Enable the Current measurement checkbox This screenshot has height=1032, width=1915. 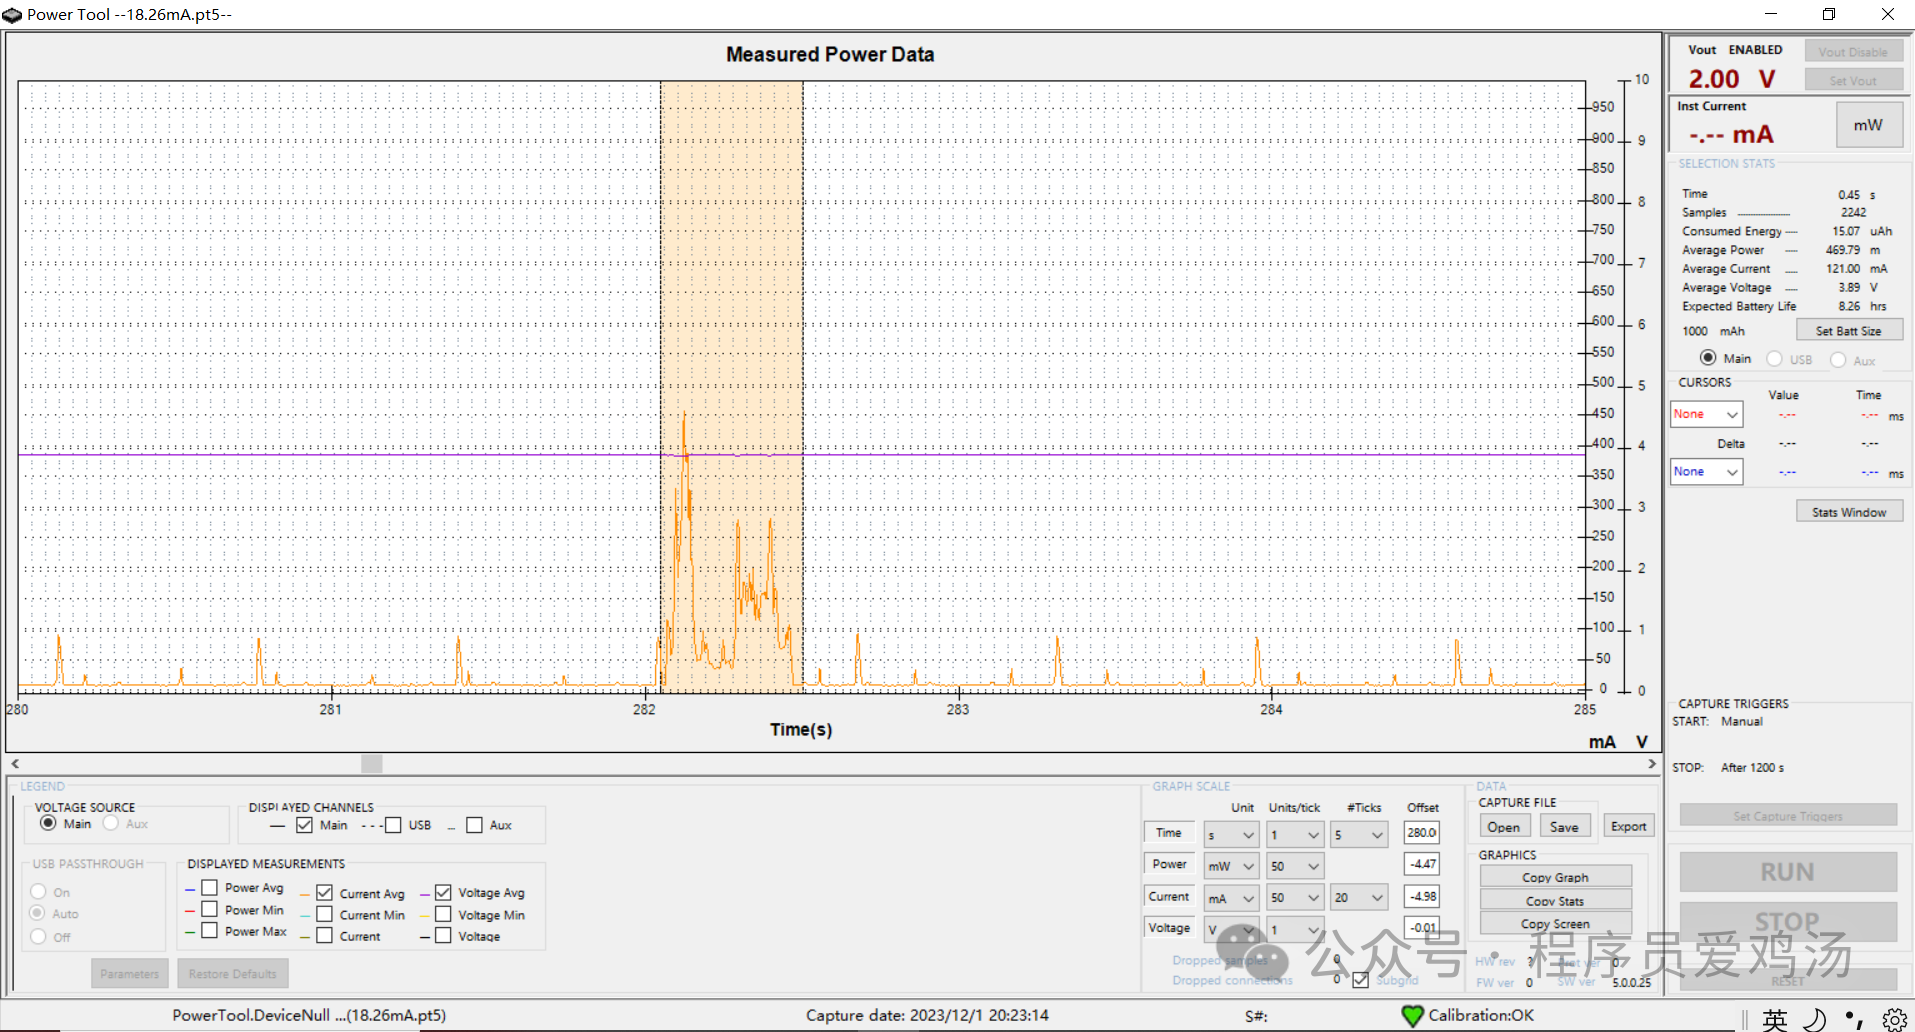[x=325, y=935]
